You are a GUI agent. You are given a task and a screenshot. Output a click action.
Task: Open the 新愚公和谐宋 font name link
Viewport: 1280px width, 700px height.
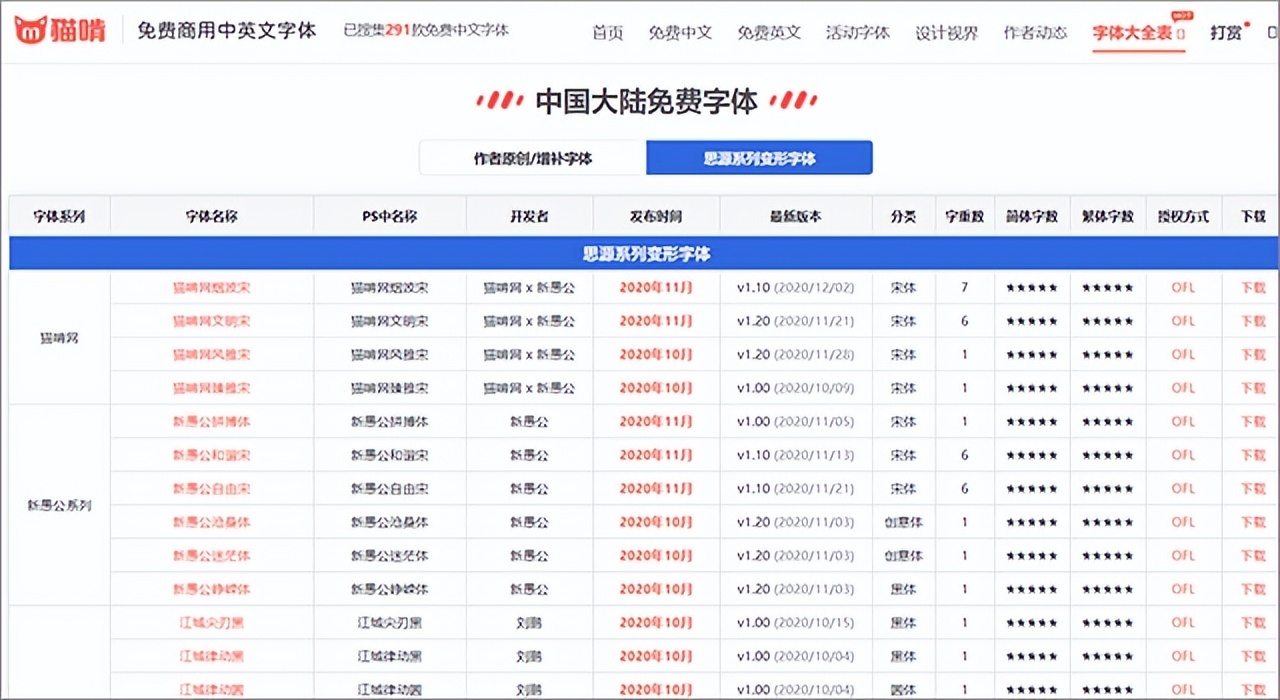[211, 455]
